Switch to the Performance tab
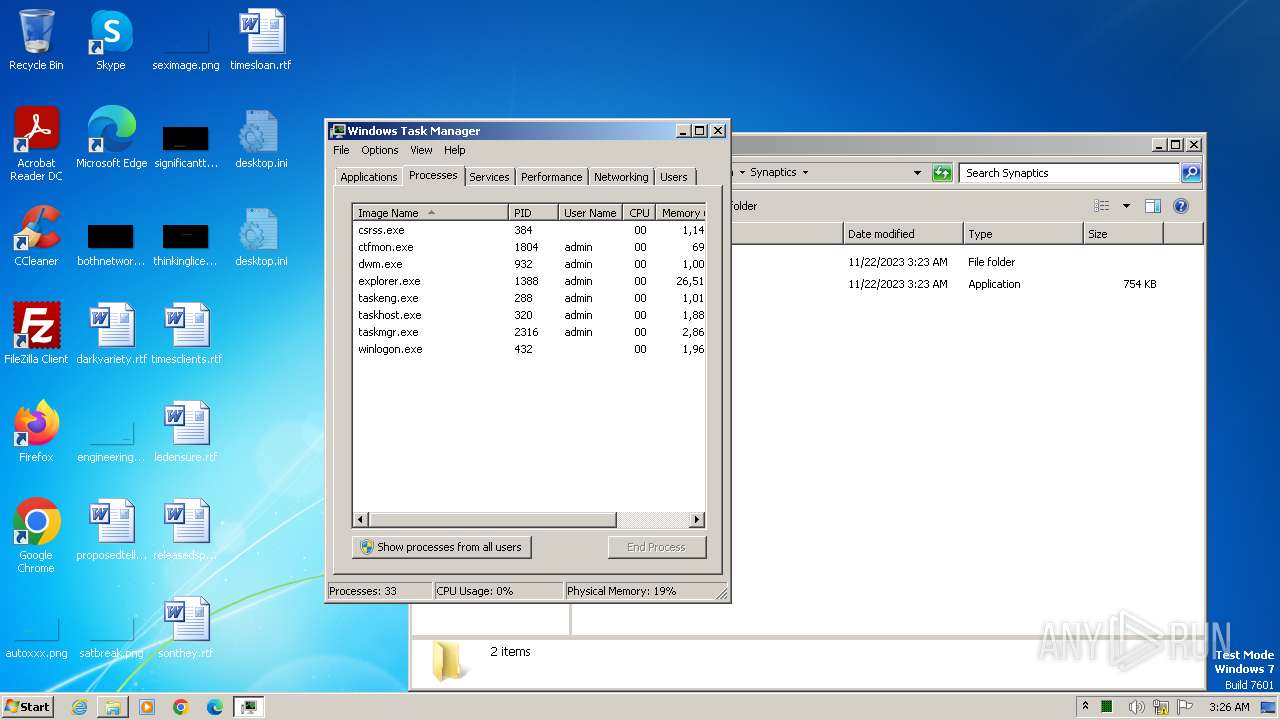The height and width of the screenshot is (720, 1280). [x=551, y=177]
